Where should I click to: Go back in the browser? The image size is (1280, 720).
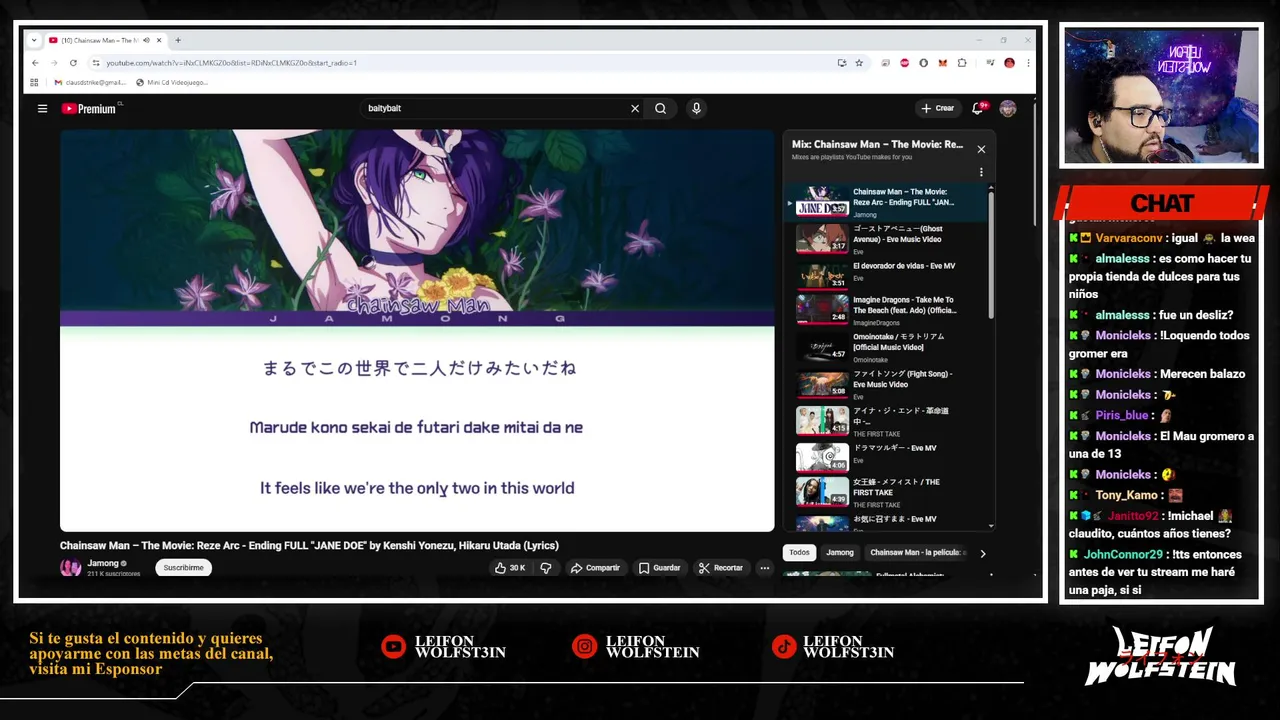(x=36, y=63)
